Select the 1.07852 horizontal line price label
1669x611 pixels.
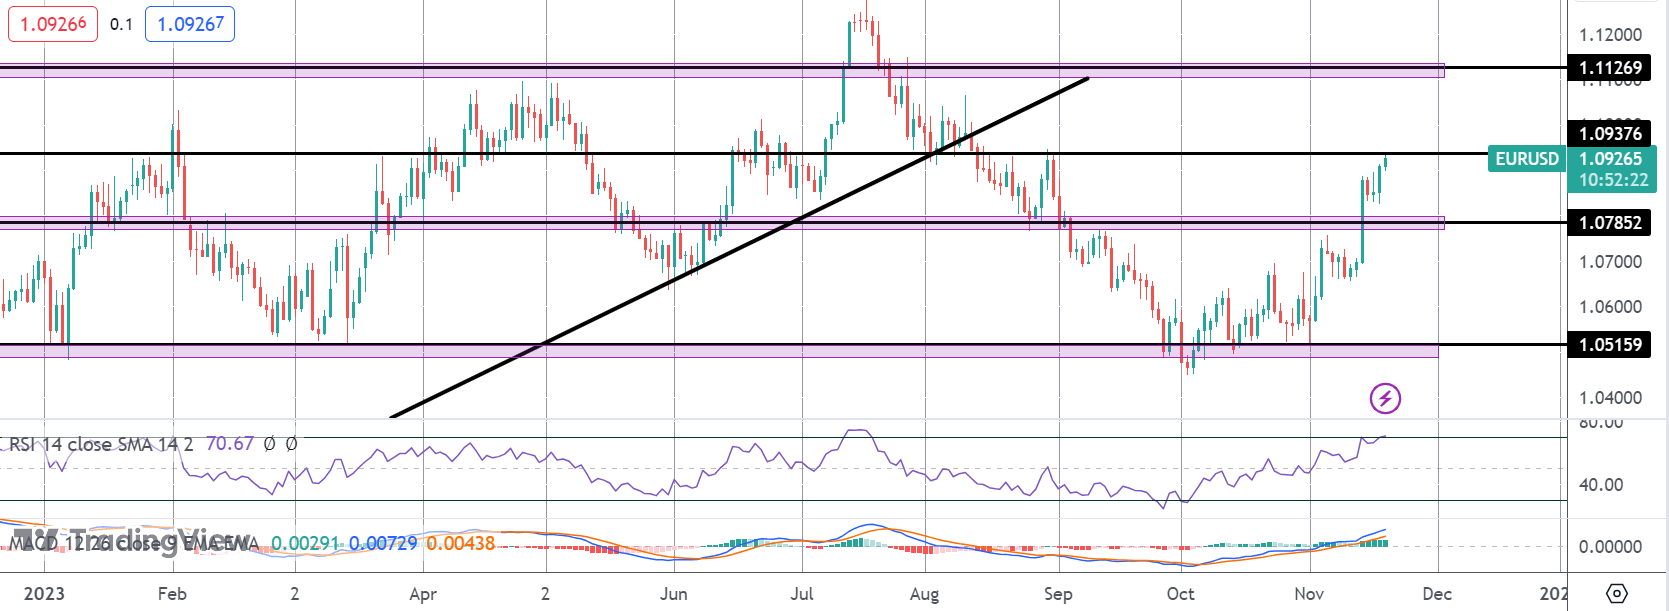1610,222
